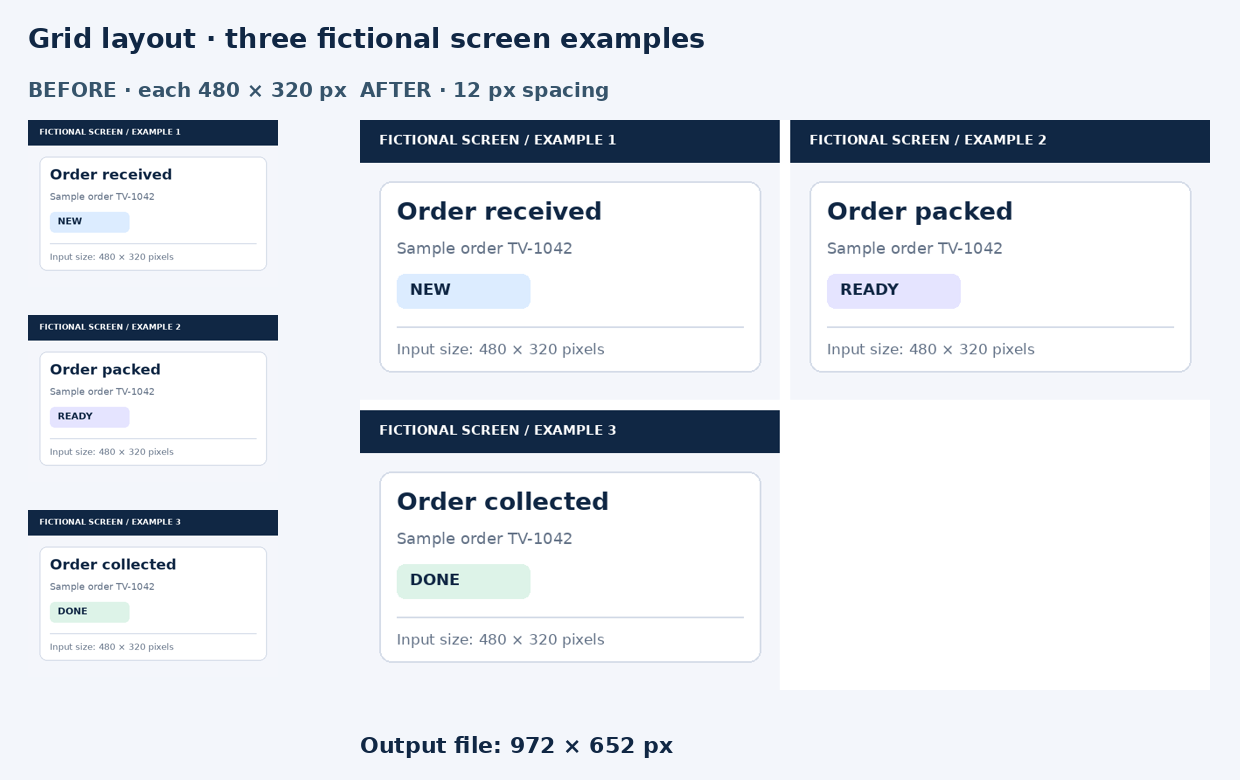The image size is (1240, 780).
Task: Click 'Order packed' title in BEFORE thumbnail
Action: point(105,370)
